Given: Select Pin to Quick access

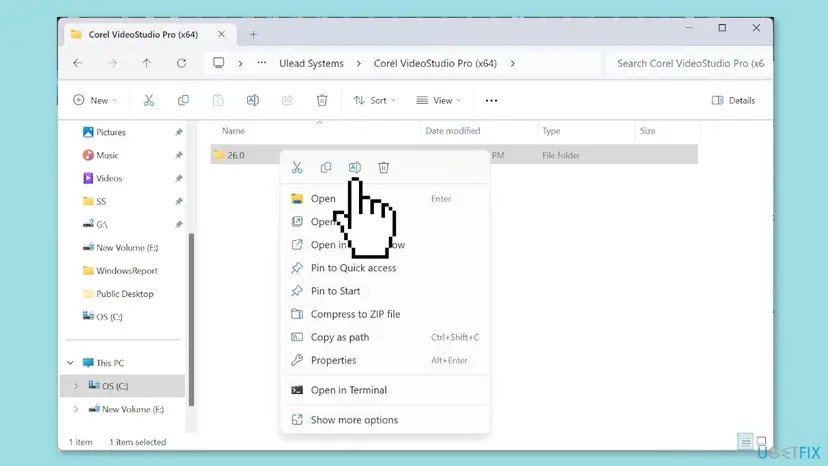Looking at the screenshot, I should point(384,268).
